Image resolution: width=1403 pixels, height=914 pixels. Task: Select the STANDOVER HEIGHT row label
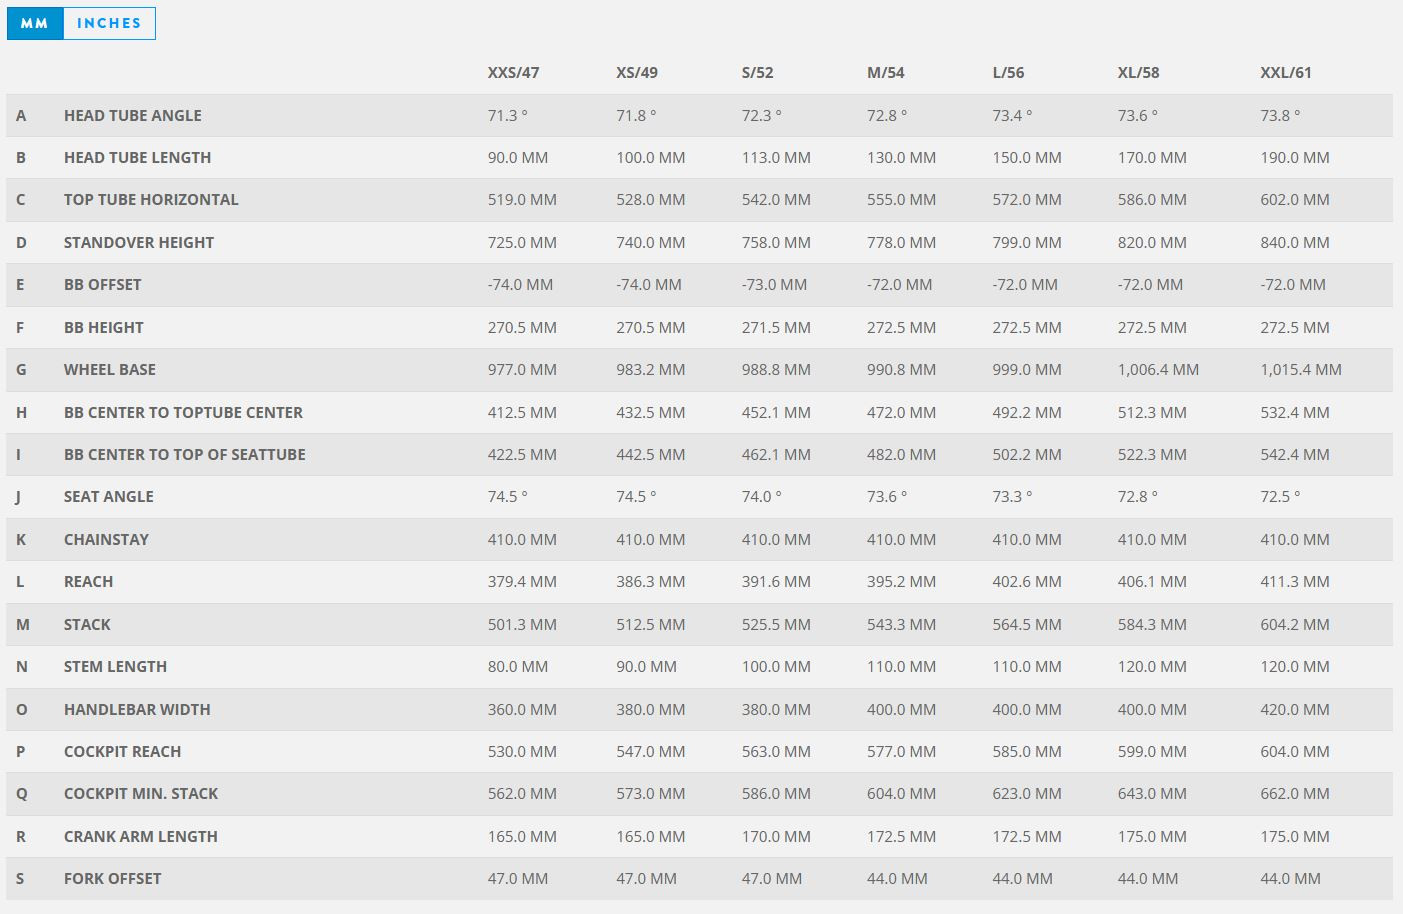[x=139, y=243]
